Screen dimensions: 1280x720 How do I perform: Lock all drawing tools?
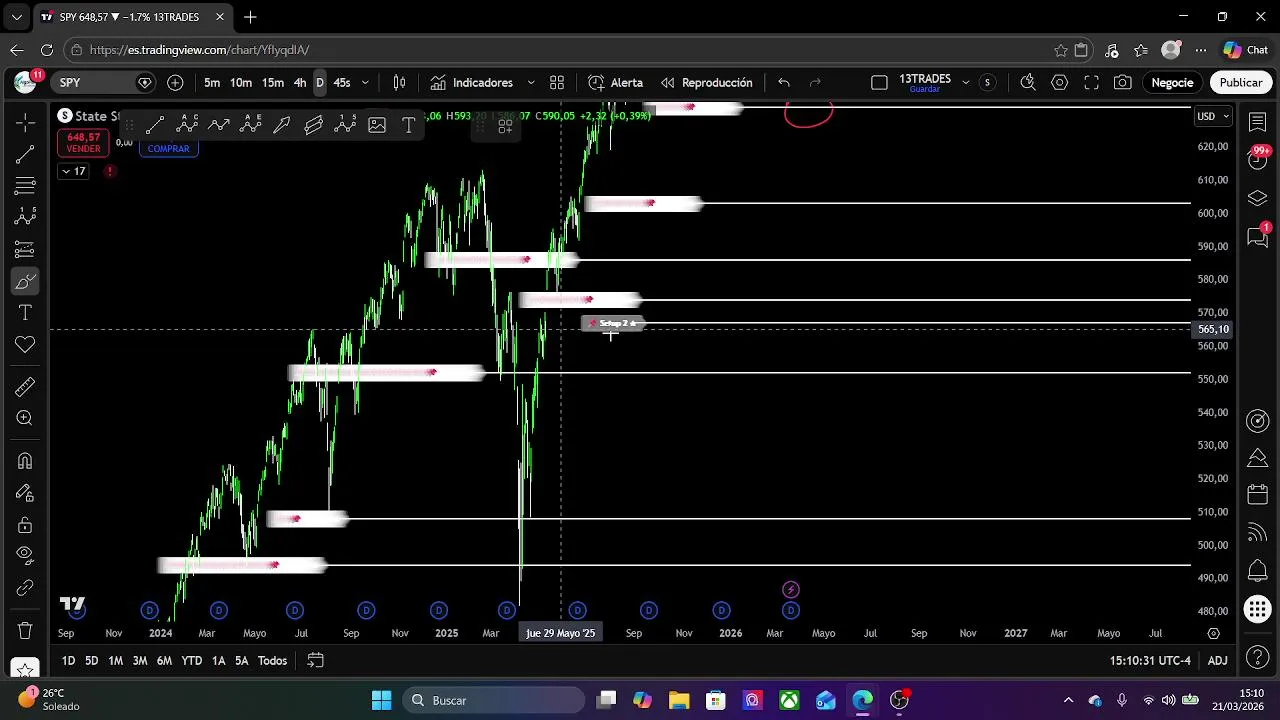[25, 525]
